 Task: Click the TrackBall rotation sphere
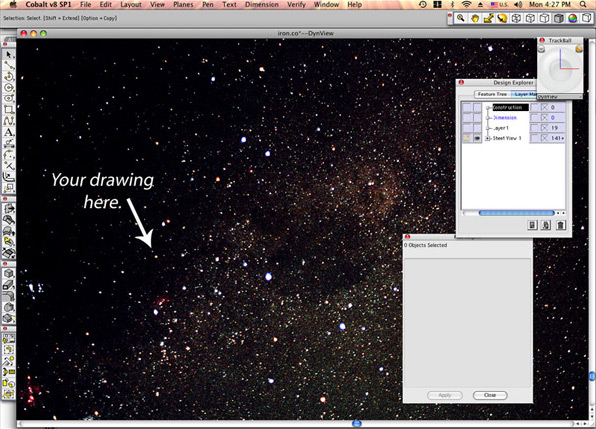[x=561, y=69]
